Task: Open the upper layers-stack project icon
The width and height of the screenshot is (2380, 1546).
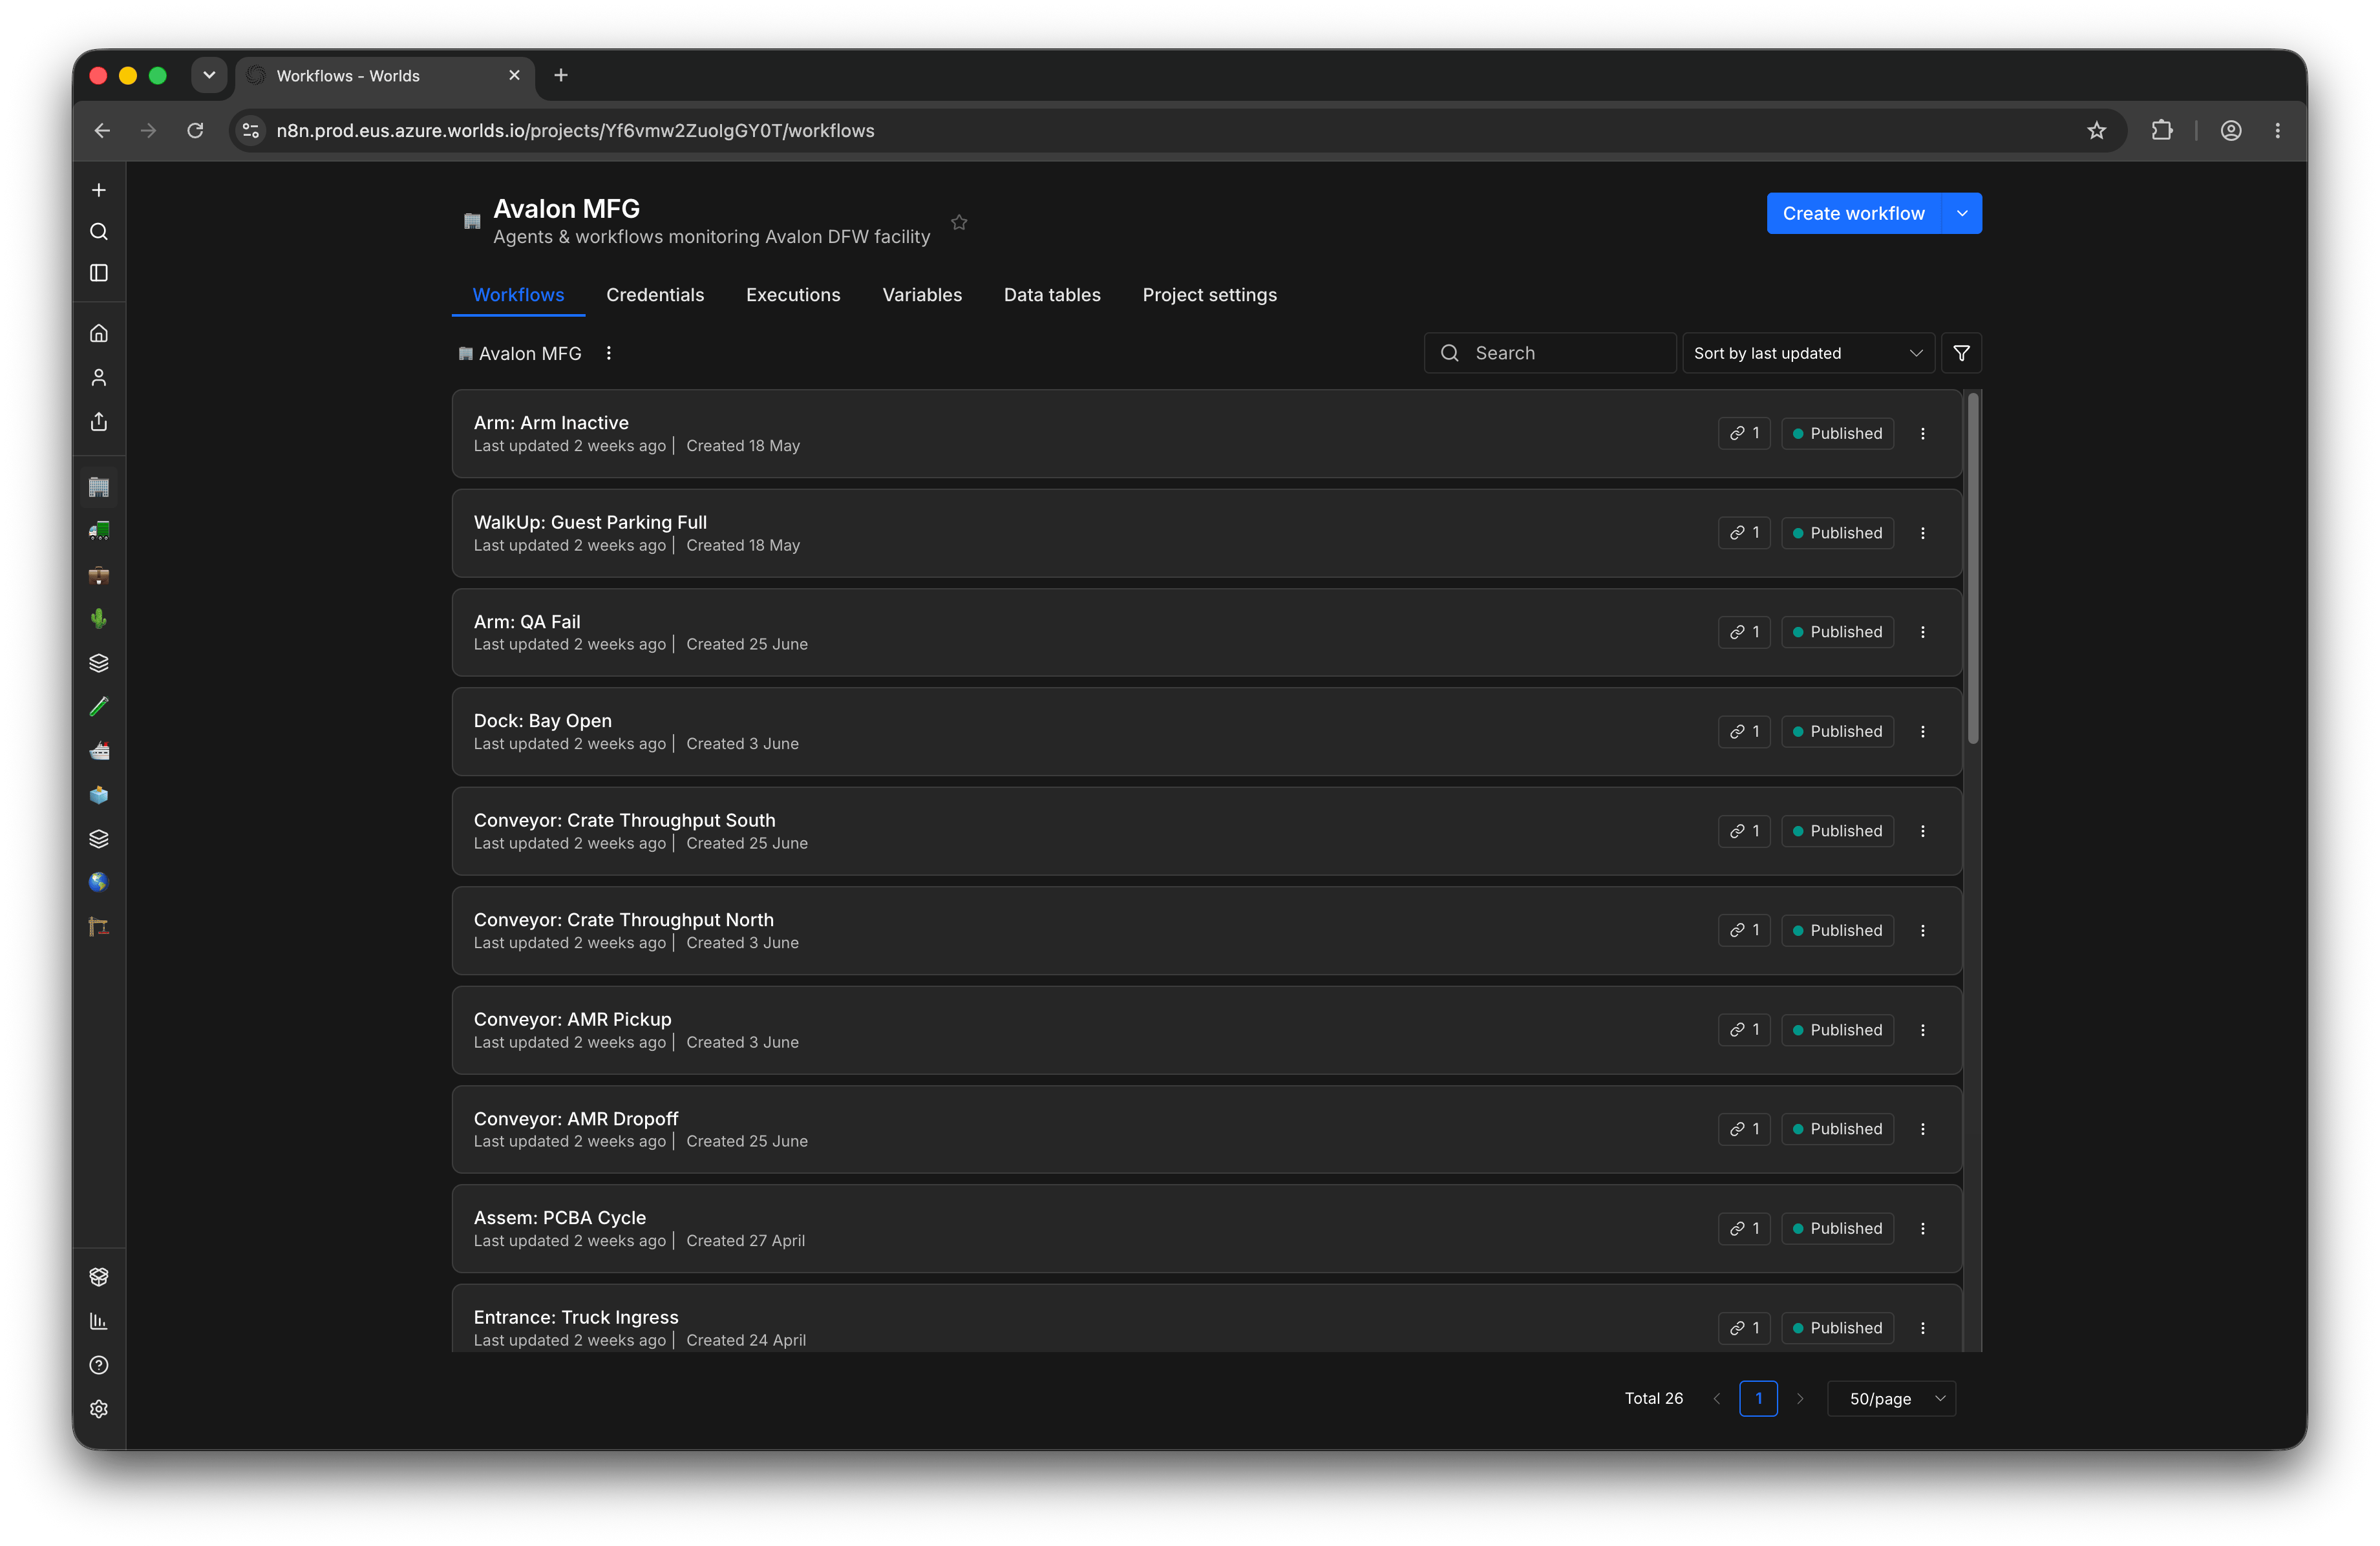Action: [x=99, y=663]
